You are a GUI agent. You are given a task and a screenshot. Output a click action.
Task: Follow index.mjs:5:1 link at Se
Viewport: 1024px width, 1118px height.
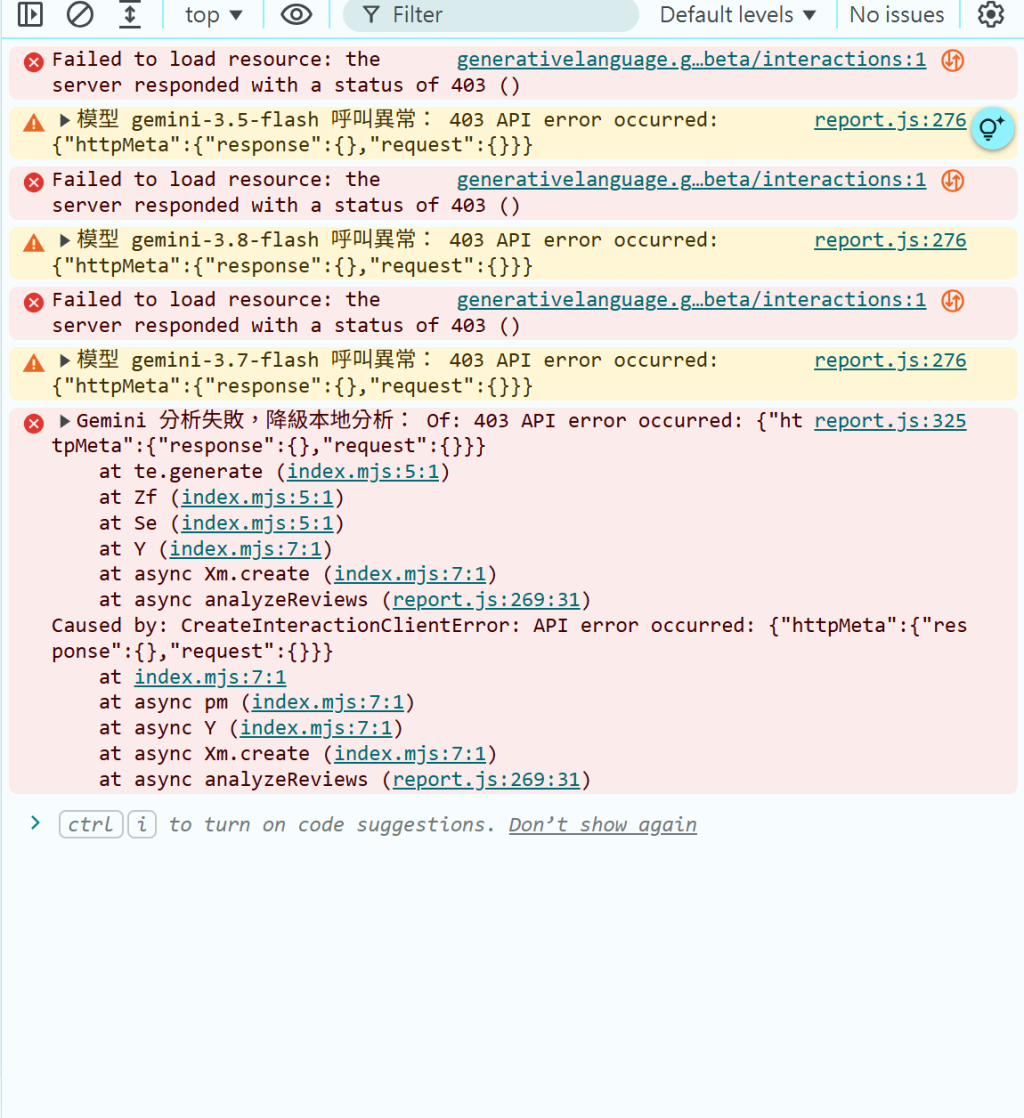(x=257, y=523)
